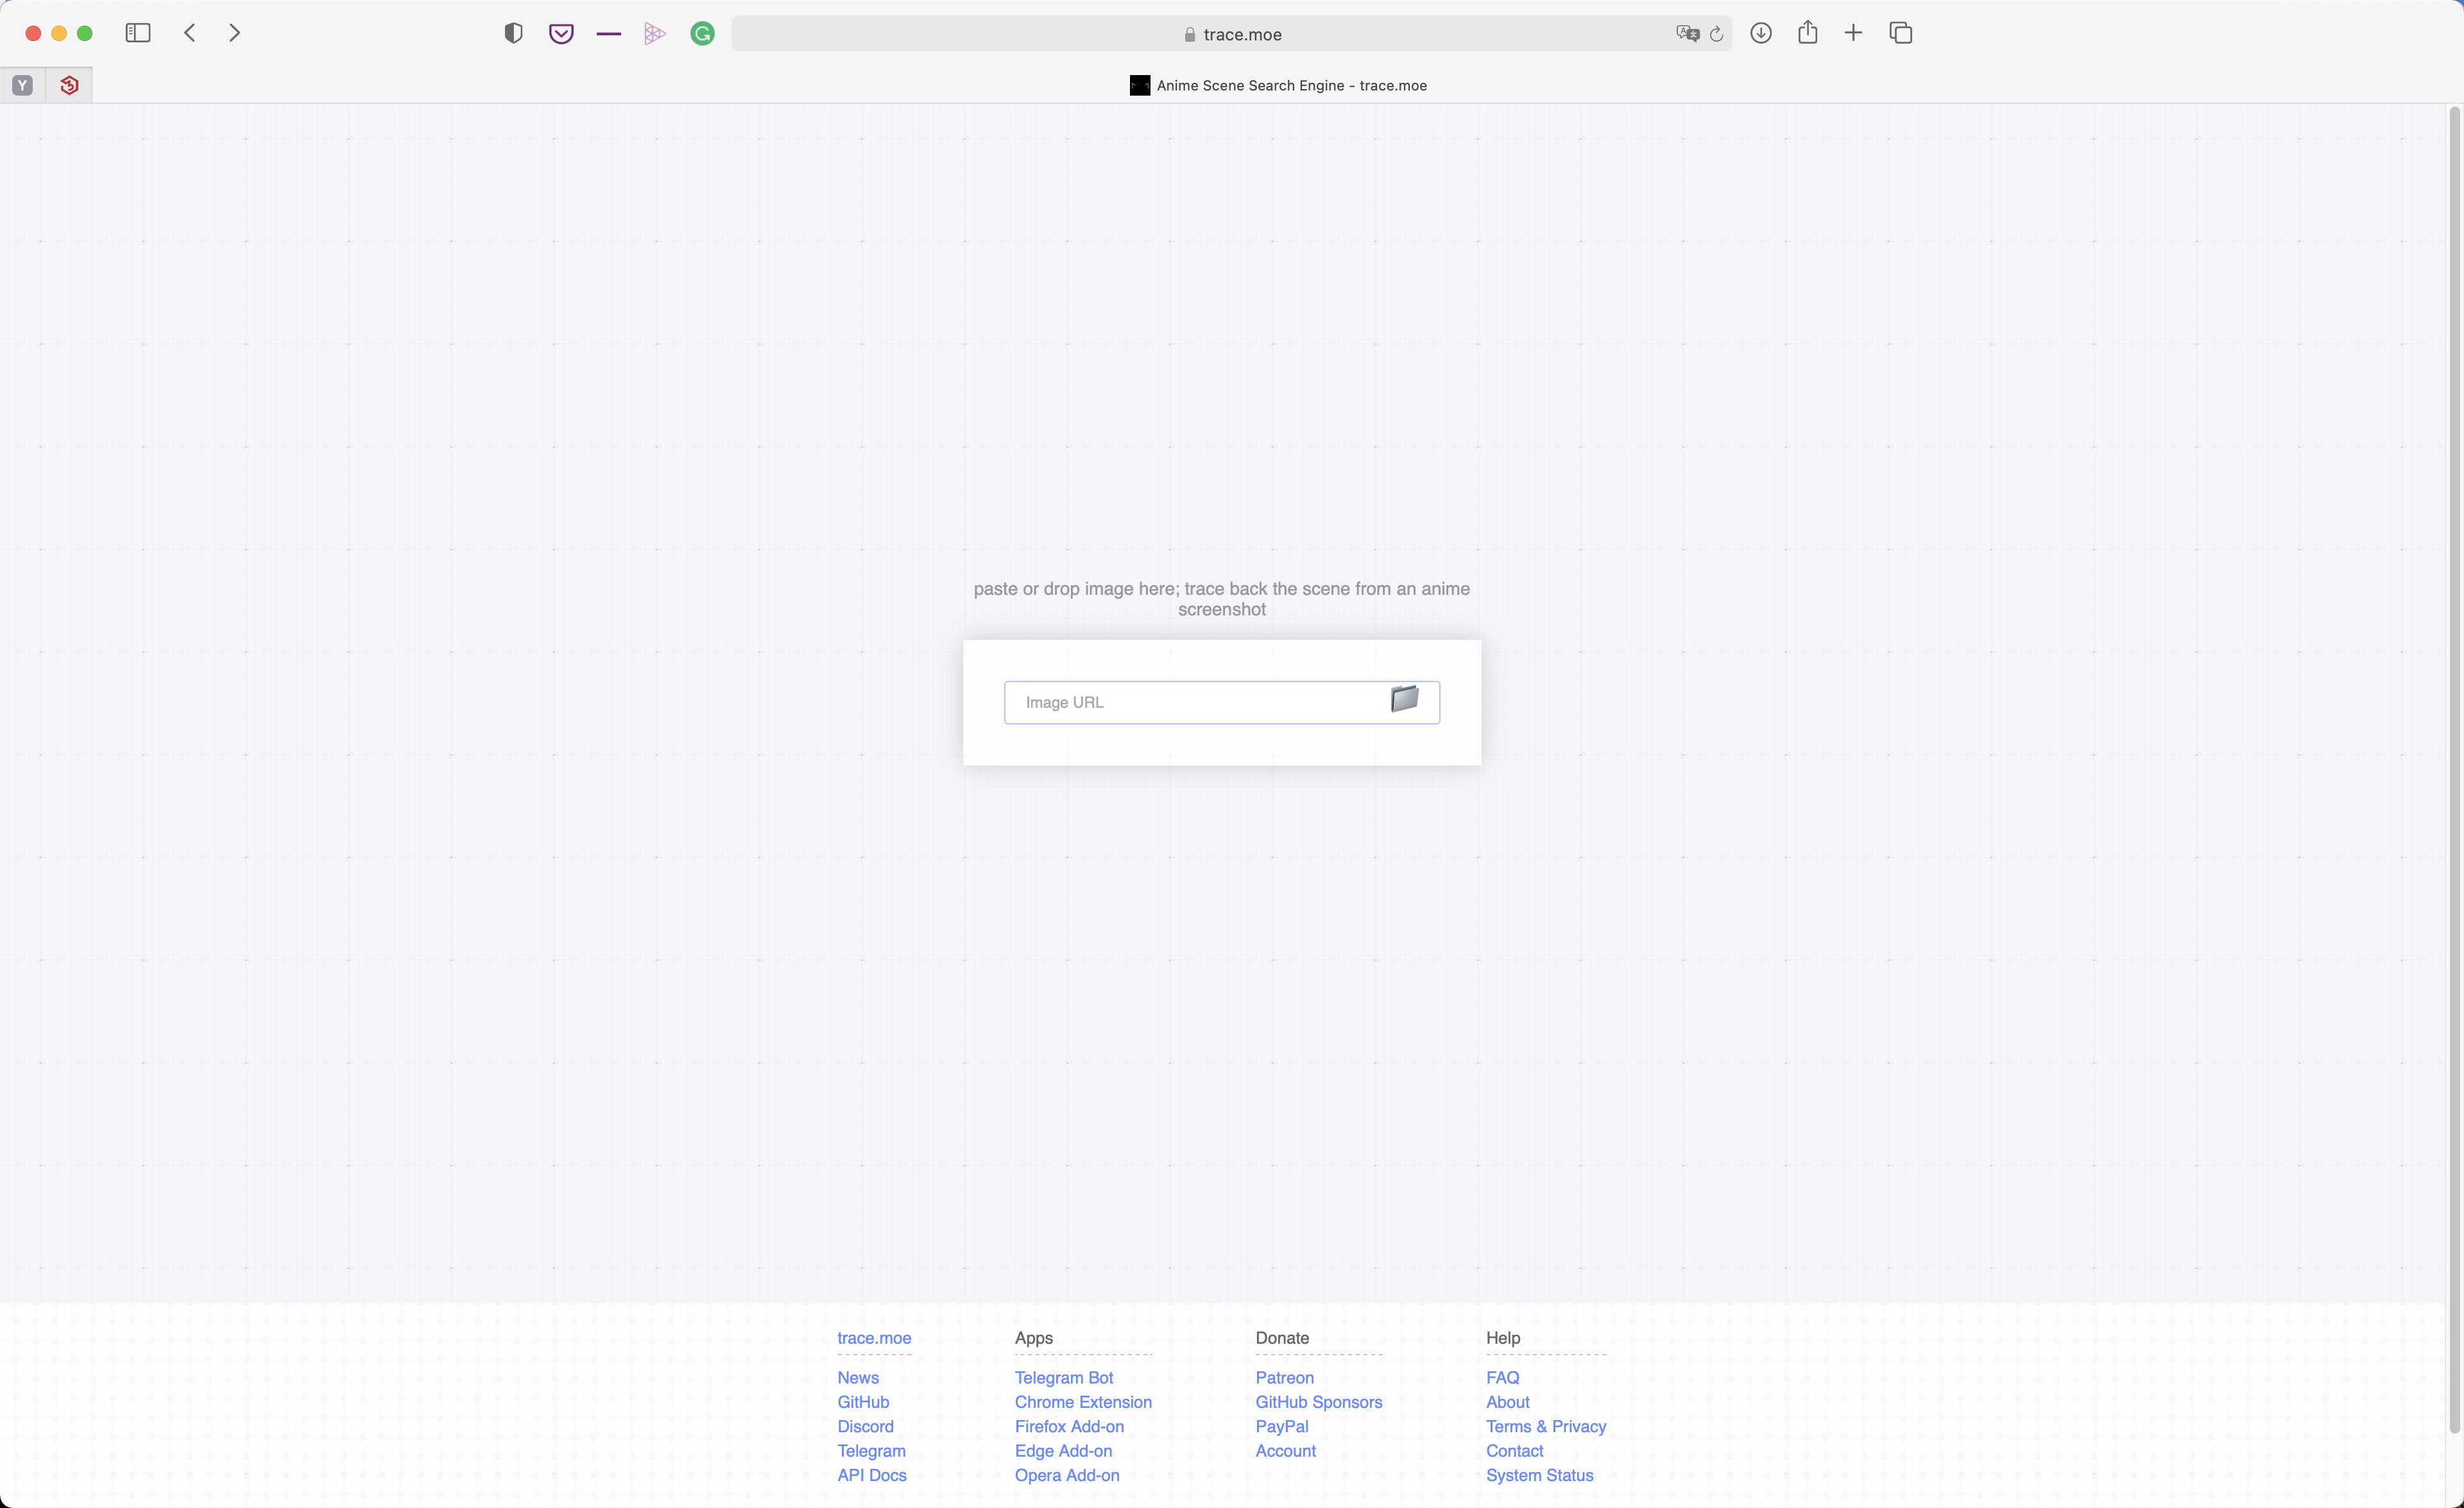2464x1508 pixels.
Task: Open the pinned red swirl tab
Action: coord(69,85)
